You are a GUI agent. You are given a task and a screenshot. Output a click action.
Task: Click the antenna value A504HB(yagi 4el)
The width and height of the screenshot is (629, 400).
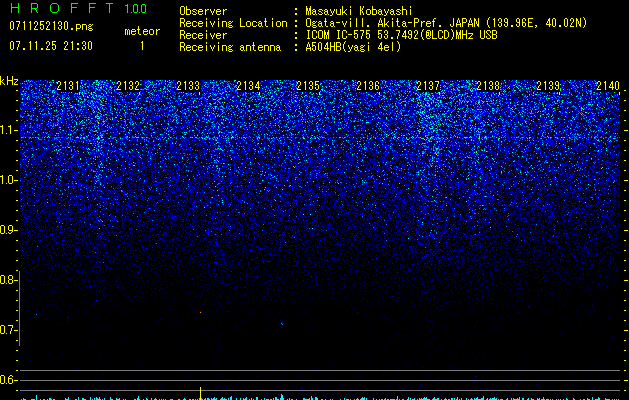(353, 47)
